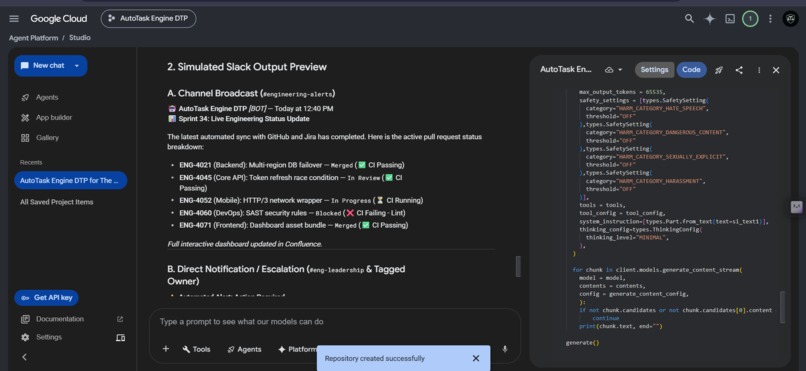Click the ENG-4060 (DevOps) list item
Screen dimensions: 806x371
pyautogui.click(x=292, y=213)
